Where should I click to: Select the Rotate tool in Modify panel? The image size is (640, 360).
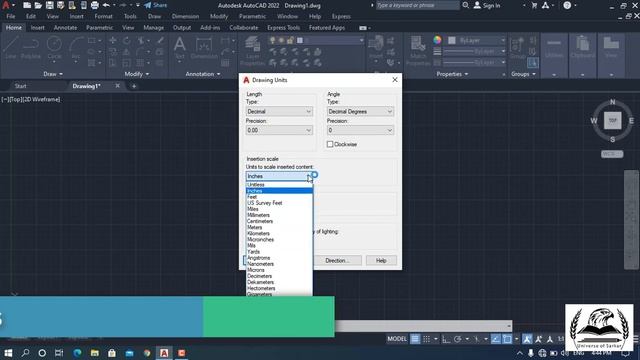(127, 40)
